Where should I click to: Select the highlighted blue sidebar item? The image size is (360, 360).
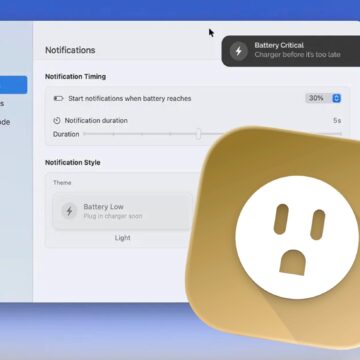click(13, 85)
